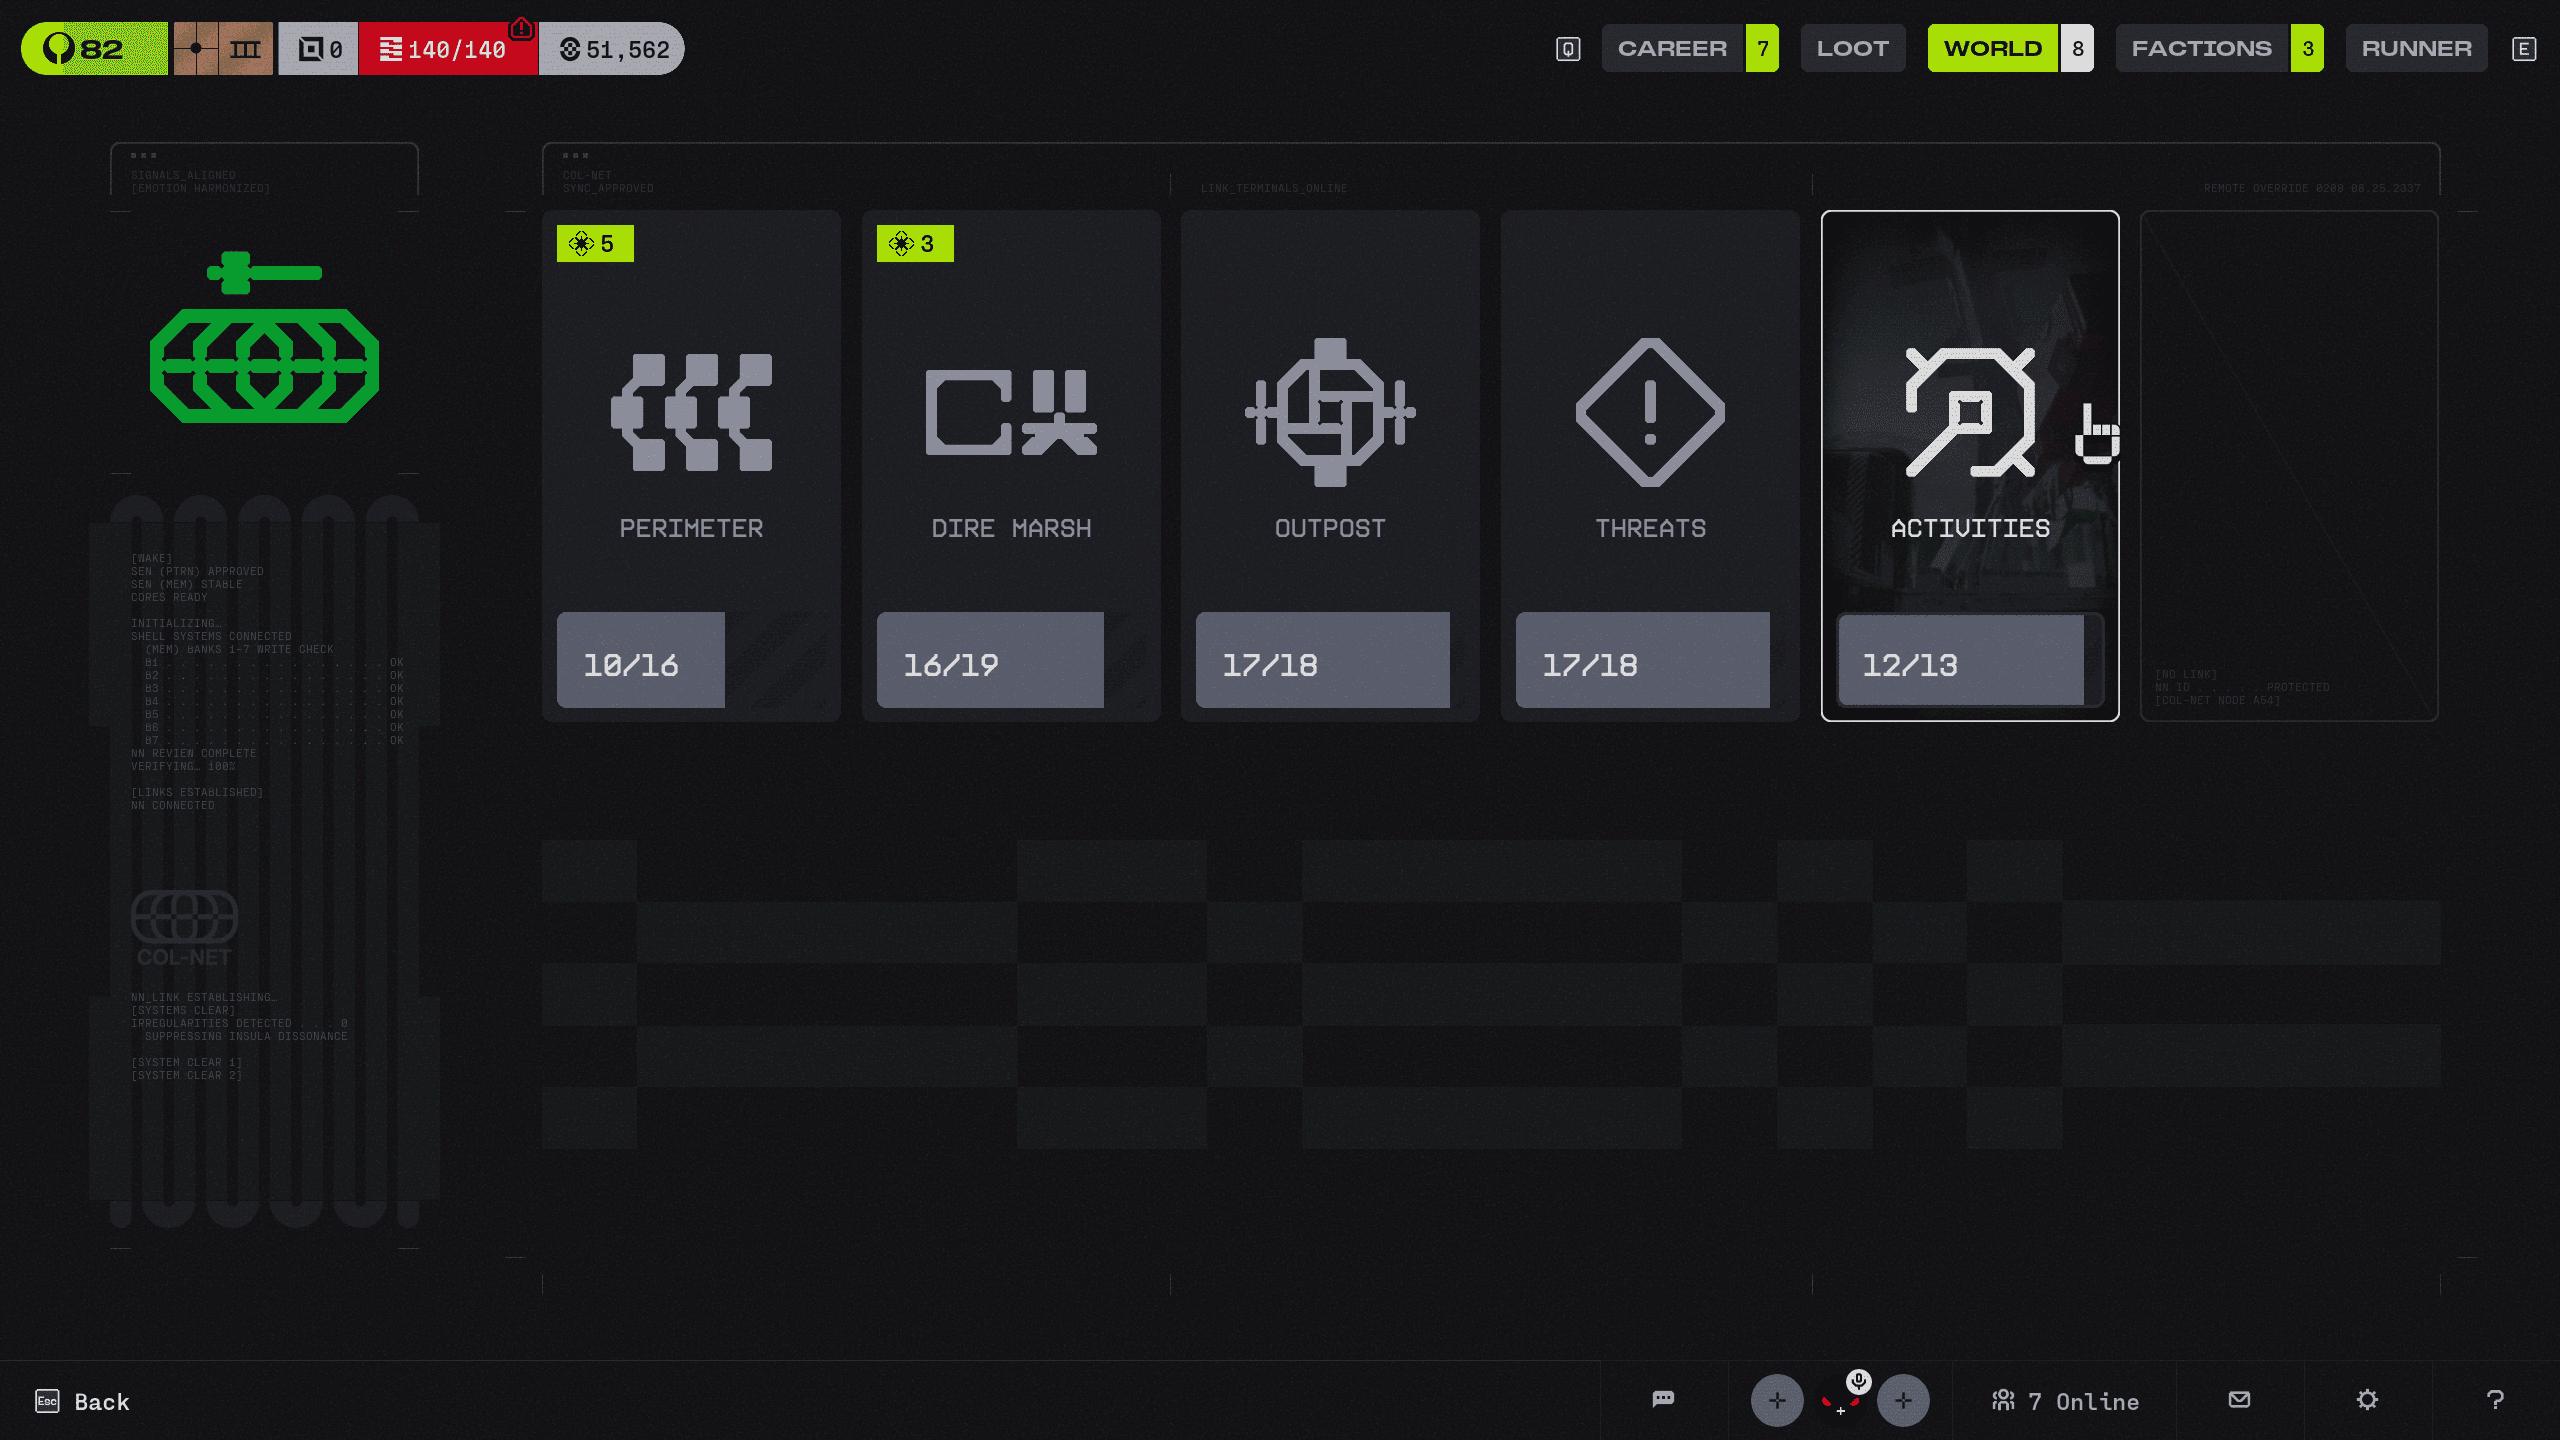Click the 51,562 credits currency indicator
The width and height of the screenshot is (2560, 1440).
coord(612,49)
